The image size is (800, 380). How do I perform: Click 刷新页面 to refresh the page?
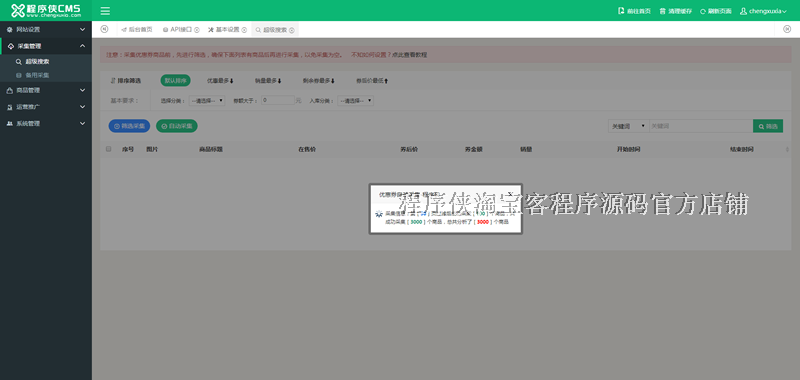716,11
